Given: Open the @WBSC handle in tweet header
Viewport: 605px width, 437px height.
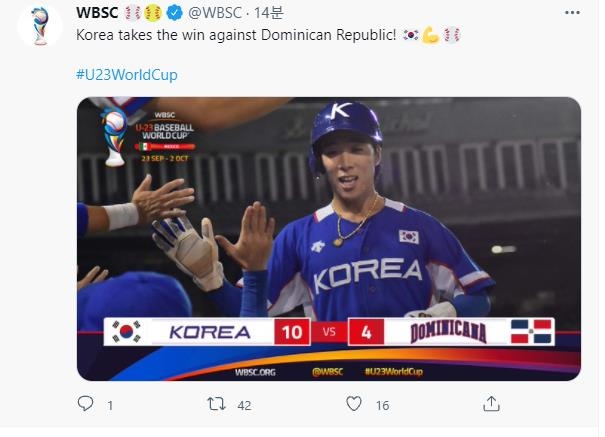Looking at the screenshot, I should (x=211, y=14).
